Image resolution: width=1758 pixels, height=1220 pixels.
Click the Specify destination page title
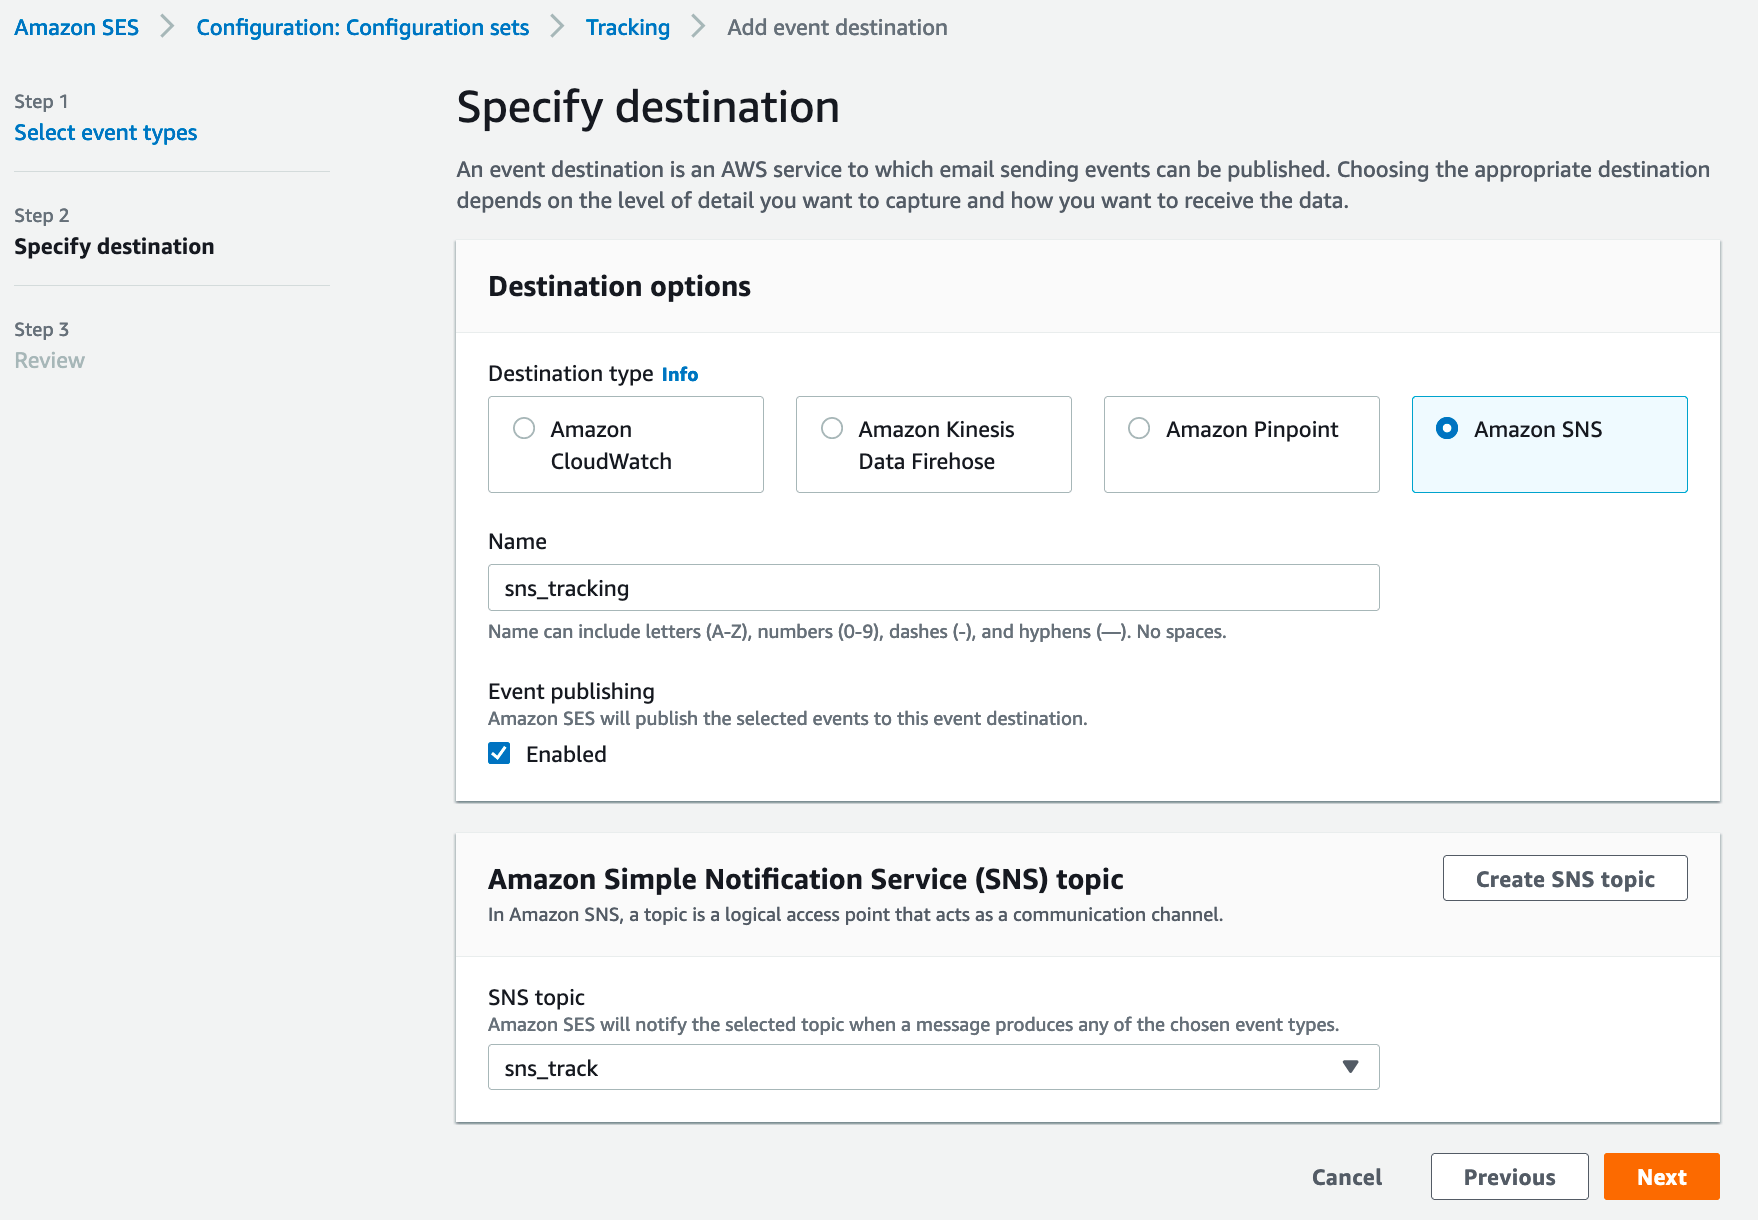click(648, 107)
